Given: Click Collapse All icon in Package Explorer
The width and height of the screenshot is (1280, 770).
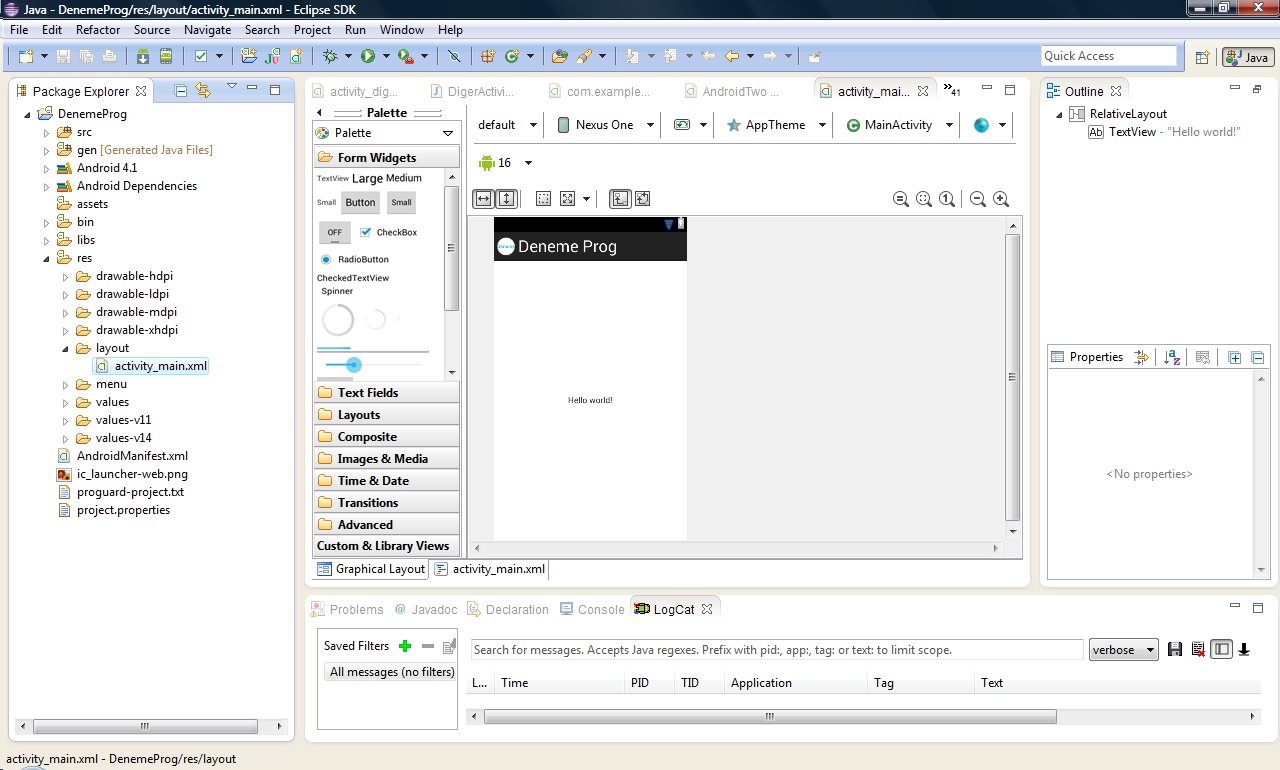Looking at the screenshot, I should coord(181,91).
